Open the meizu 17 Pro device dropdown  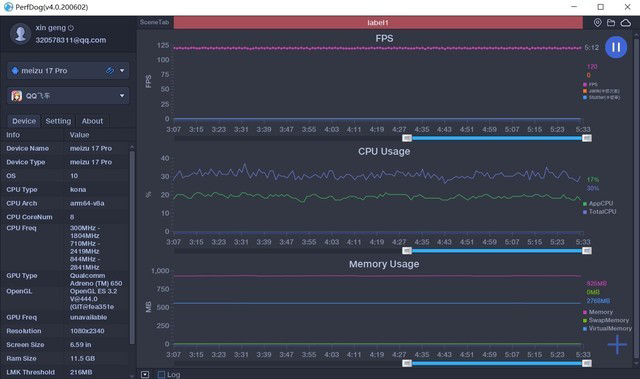(68, 71)
